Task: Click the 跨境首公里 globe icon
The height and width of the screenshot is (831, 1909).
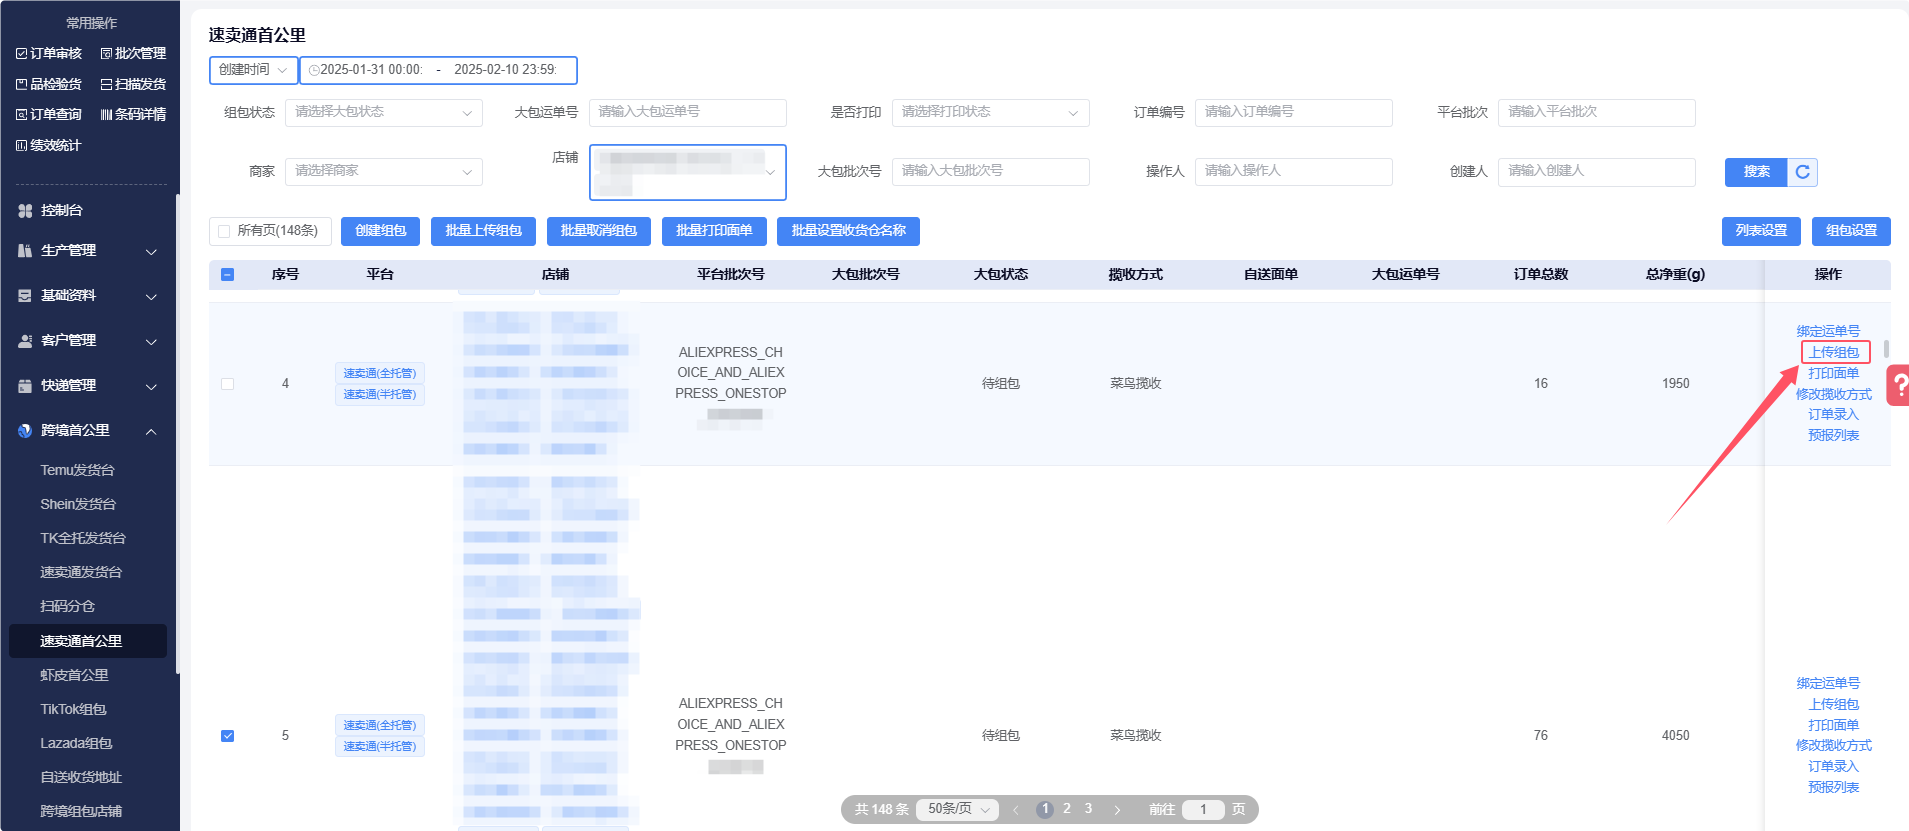Action: point(25,431)
